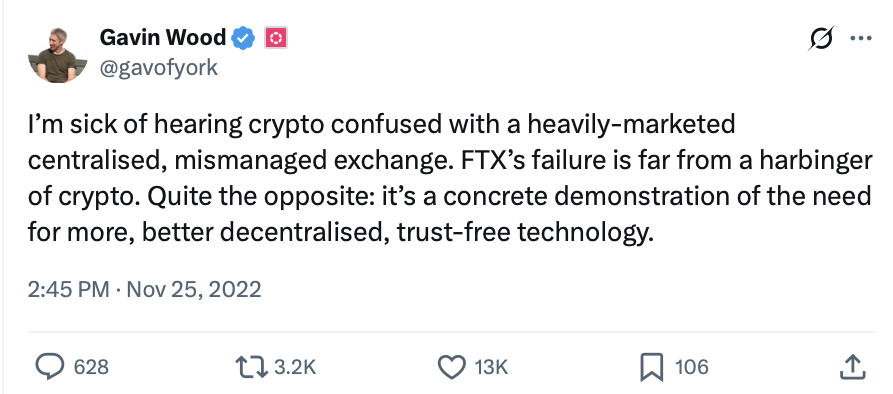
Task: Bookmark the tweet with the bookmark icon
Action: 652,367
